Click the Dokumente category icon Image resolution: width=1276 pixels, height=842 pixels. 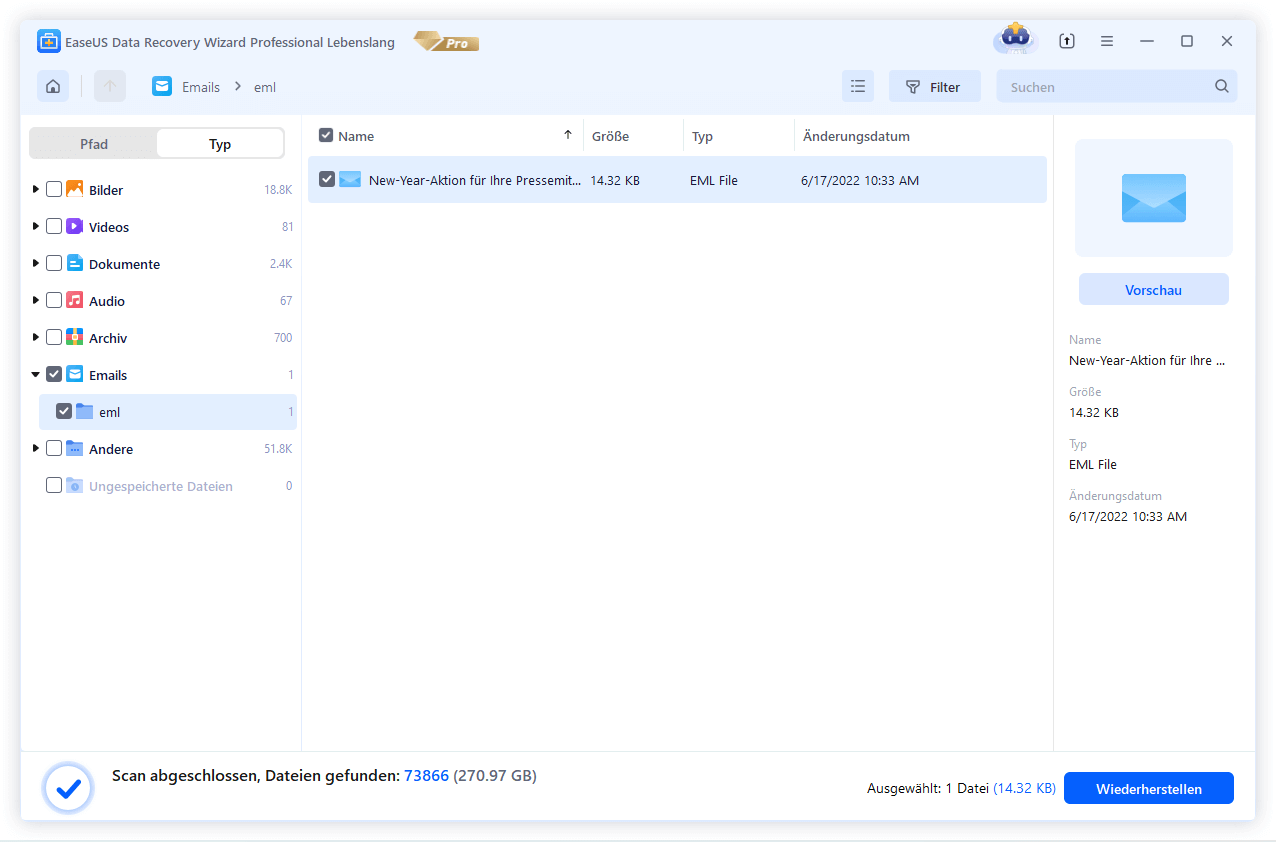(75, 264)
